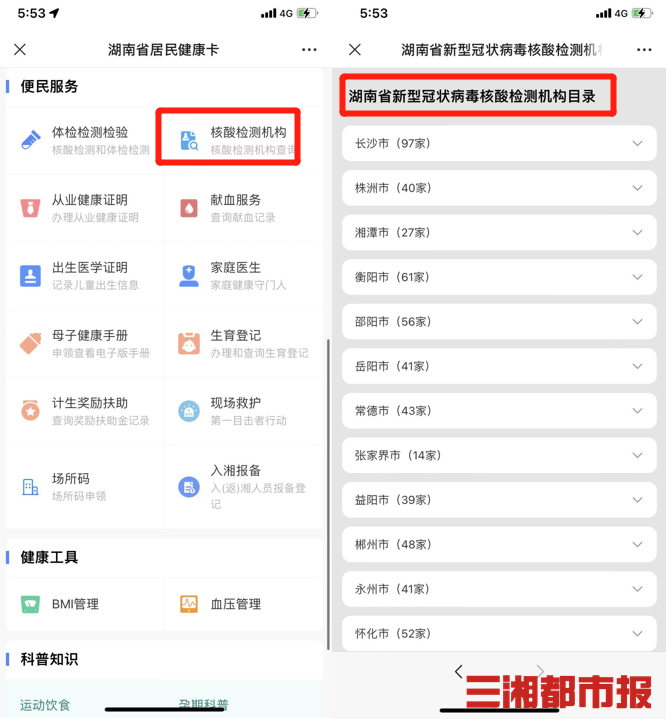666x720 pixels.
Task: Open the BMI管理 scale icon
Action: coord(30,604)
